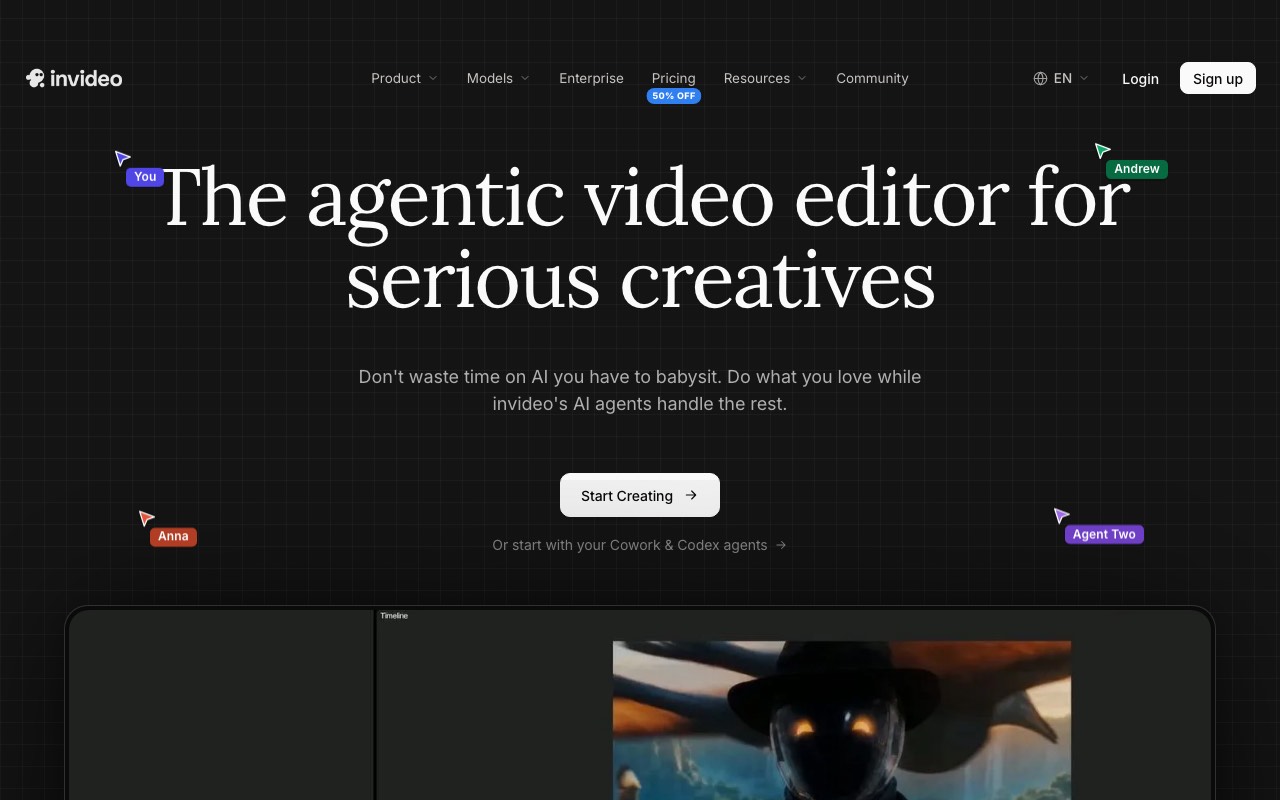Open the EN language selector chevron

click(x=1084, y=78)
